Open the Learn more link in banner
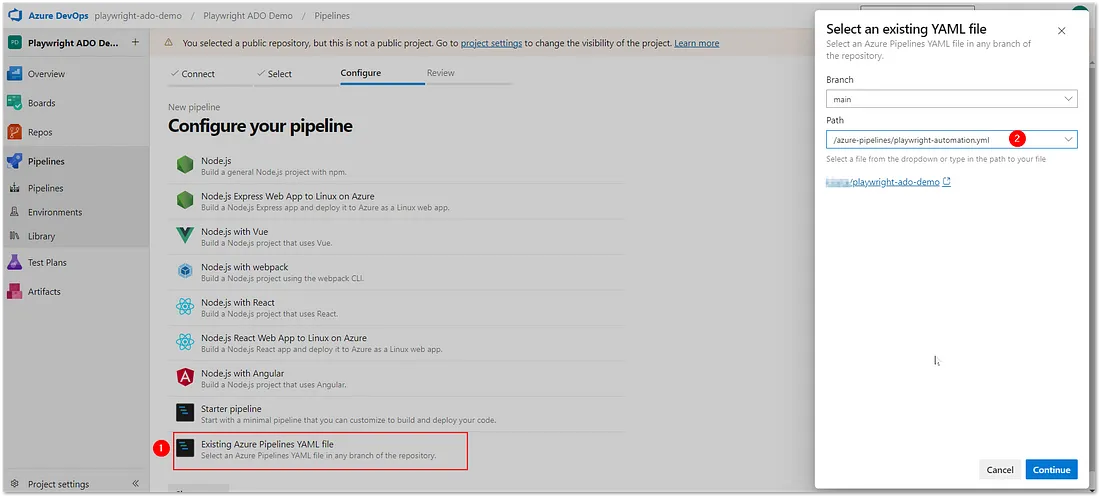 (x=697, y=43)
